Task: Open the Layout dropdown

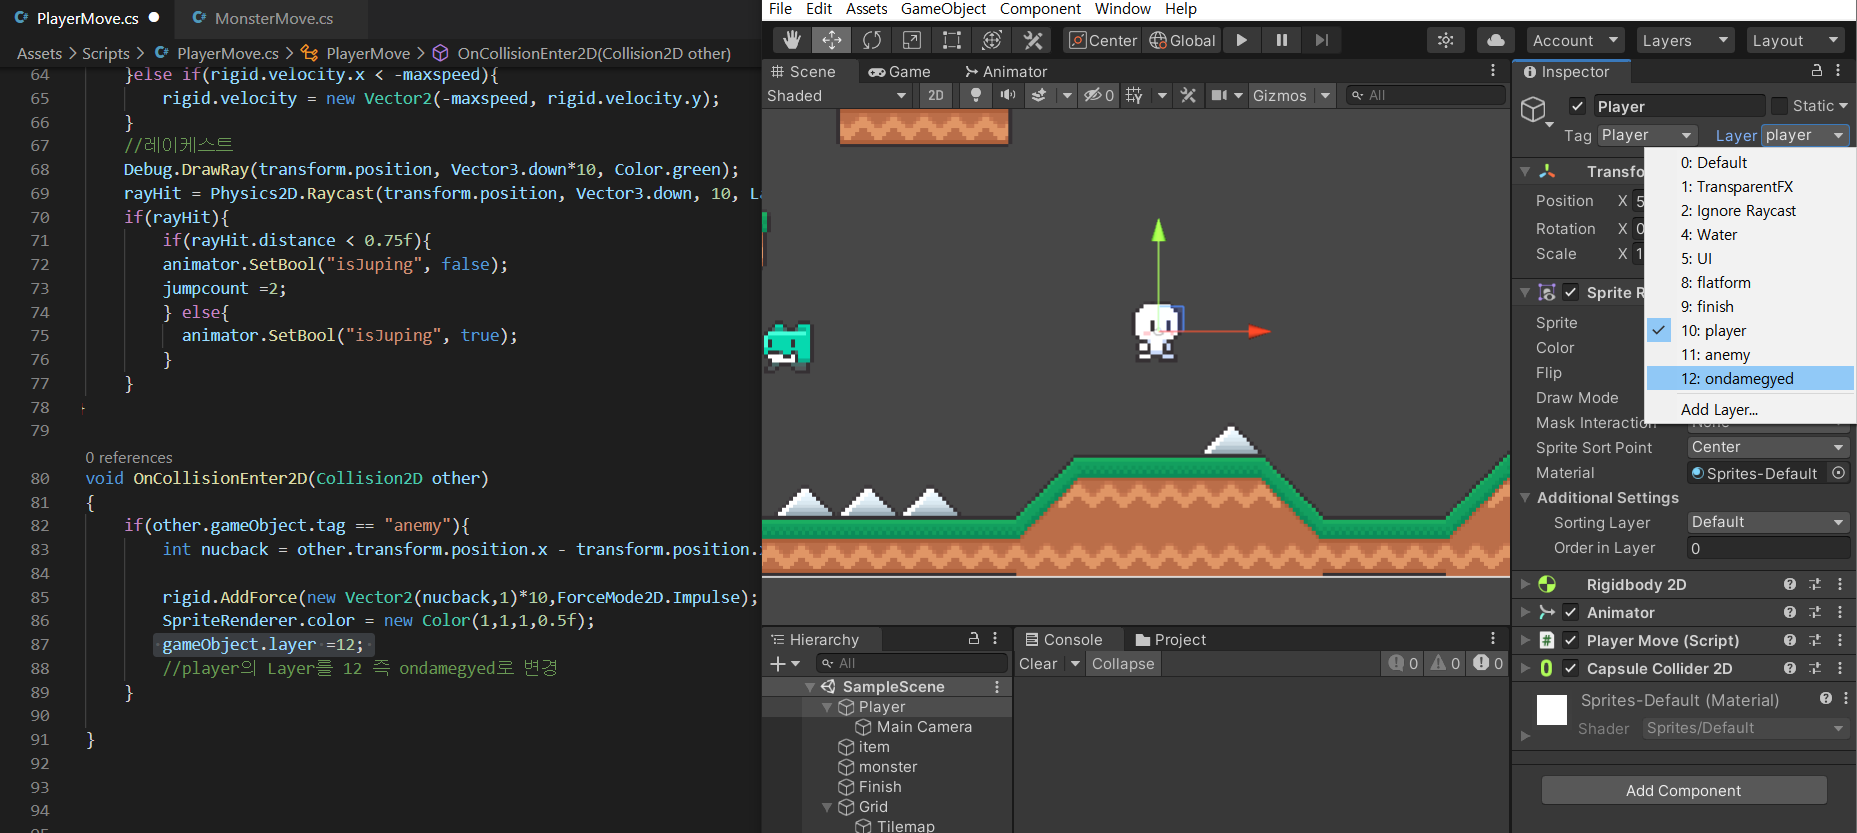Action: (1796, 40)
